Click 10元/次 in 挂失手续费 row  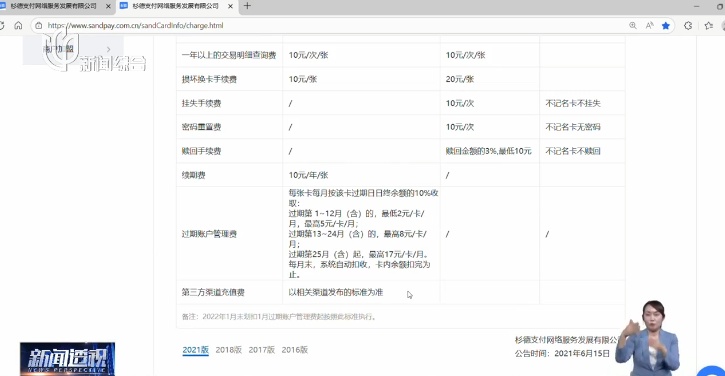[x=460, y=103]
